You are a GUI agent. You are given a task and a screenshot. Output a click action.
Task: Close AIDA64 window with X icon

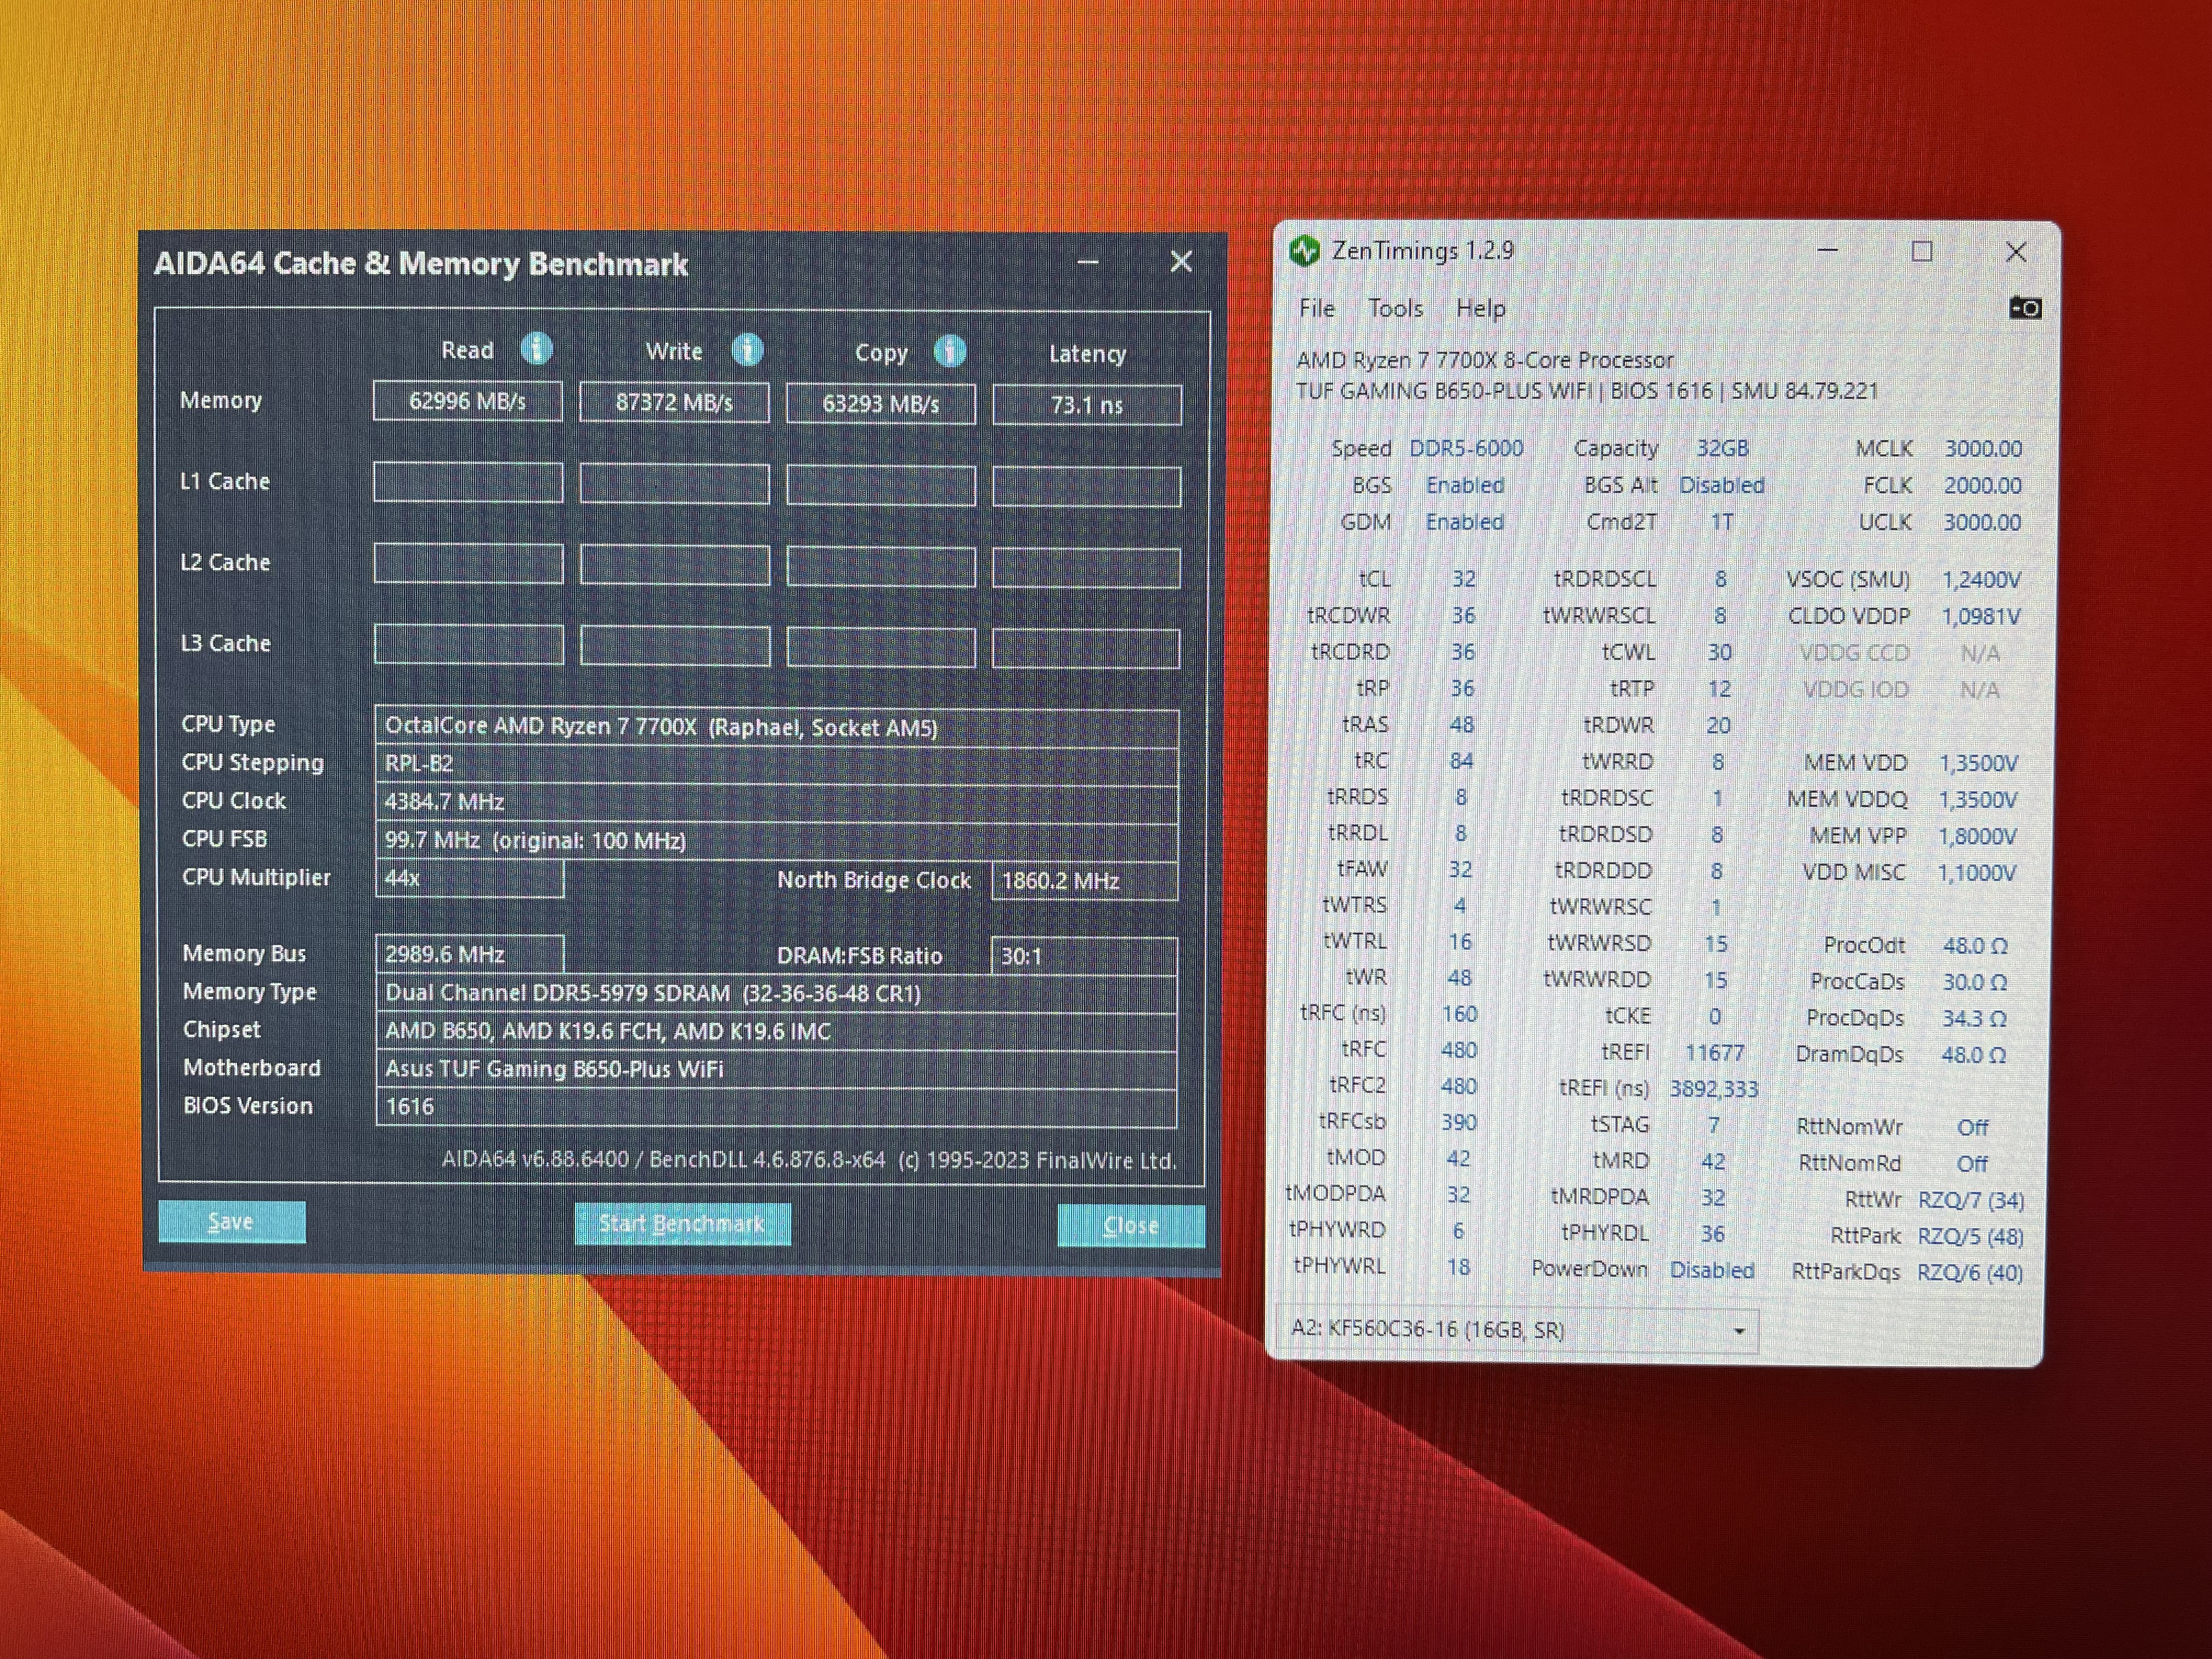pyautogui.click(x=1181, y=262)
